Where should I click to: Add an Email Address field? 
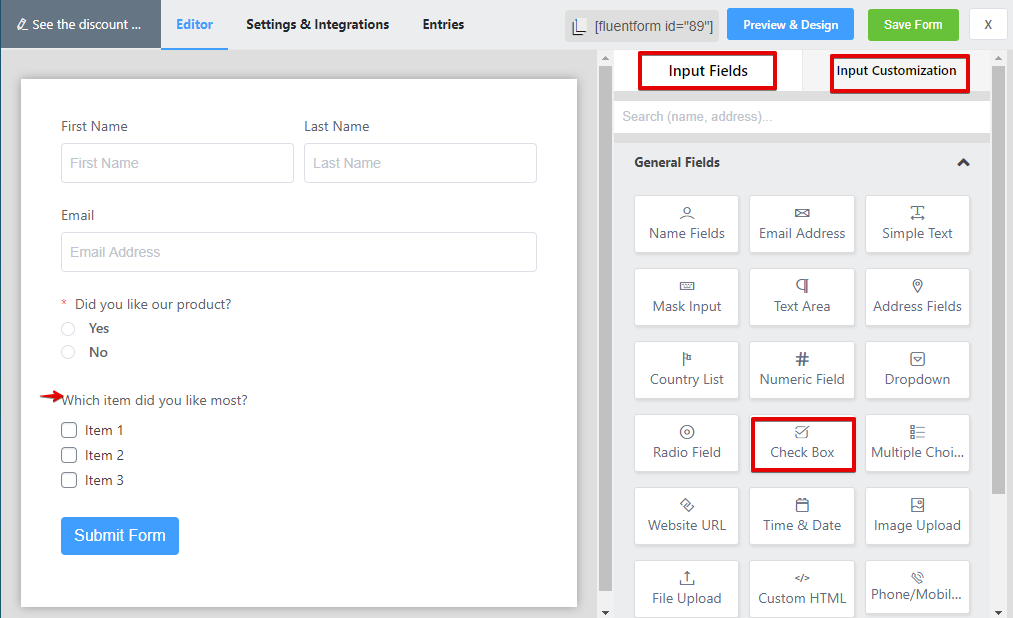click(802, 224)
